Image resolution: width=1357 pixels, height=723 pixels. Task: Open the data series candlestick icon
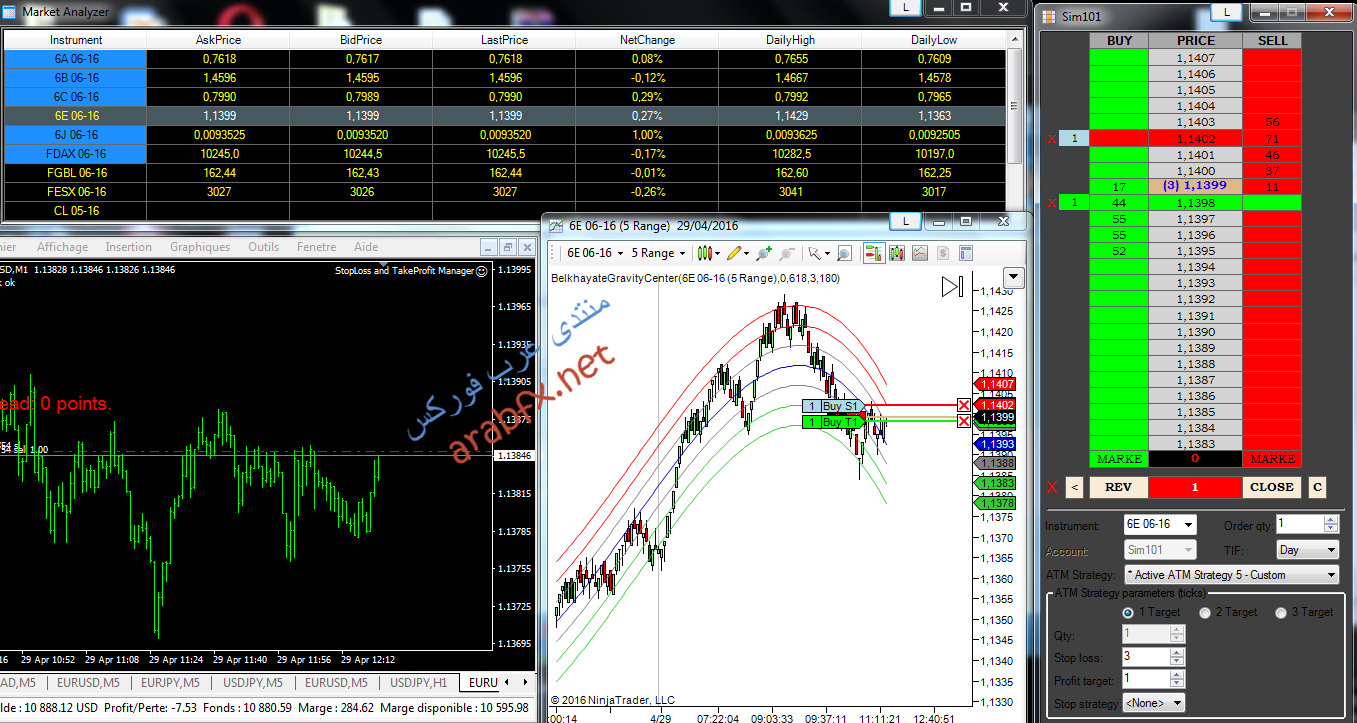(896, 253)
